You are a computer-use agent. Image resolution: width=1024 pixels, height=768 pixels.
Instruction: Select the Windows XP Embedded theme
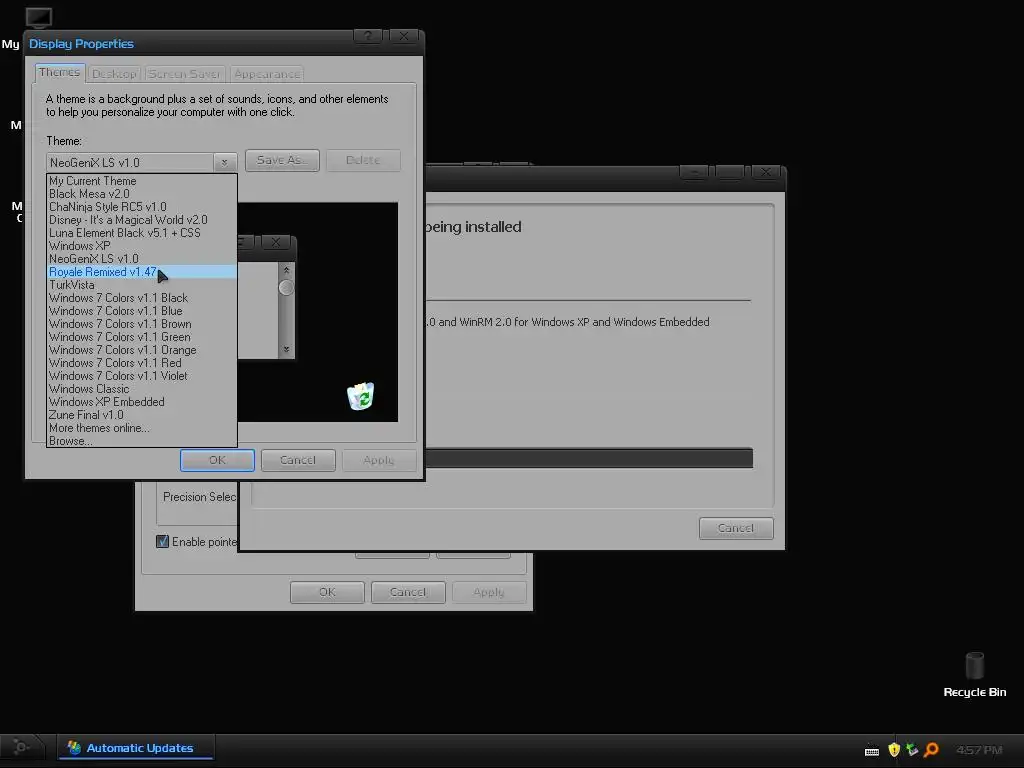point(142,402)
